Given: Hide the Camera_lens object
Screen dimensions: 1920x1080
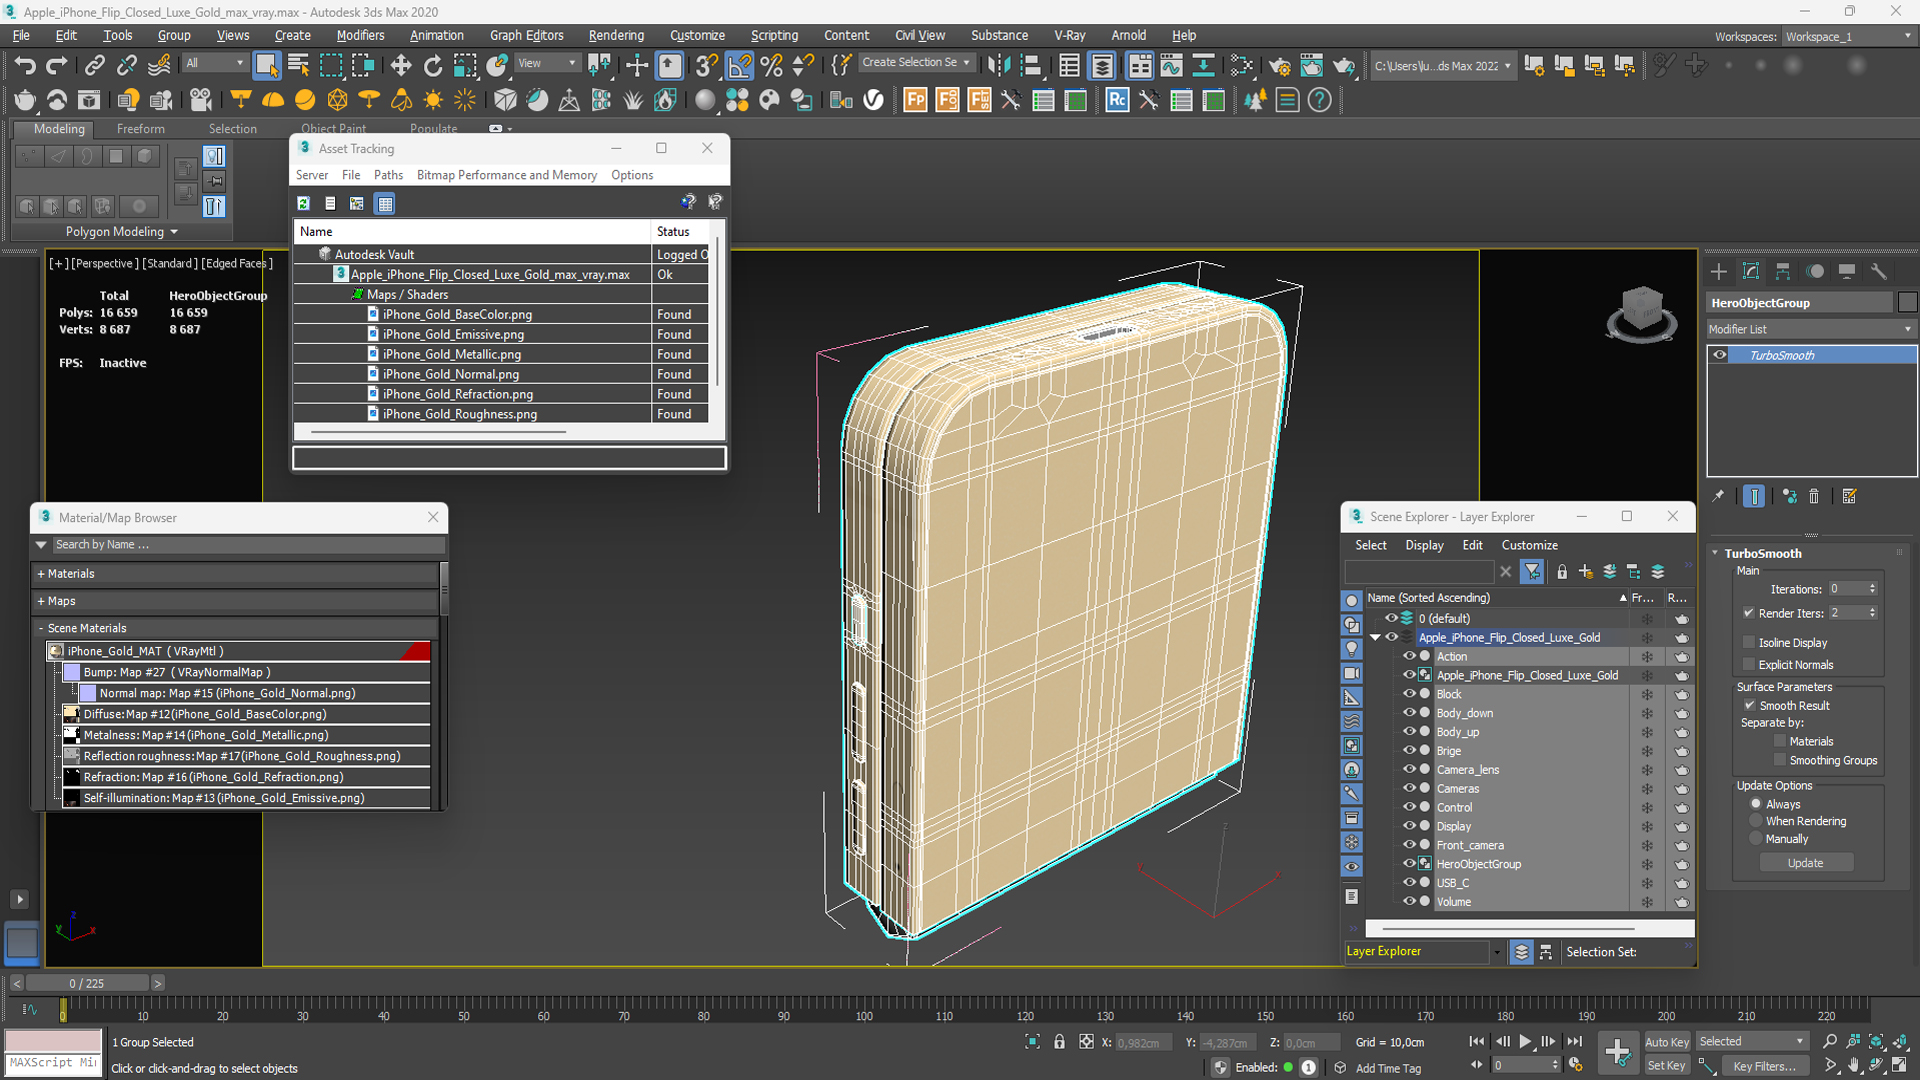Looking at the screenshot, I should [x=1409, y=769].
